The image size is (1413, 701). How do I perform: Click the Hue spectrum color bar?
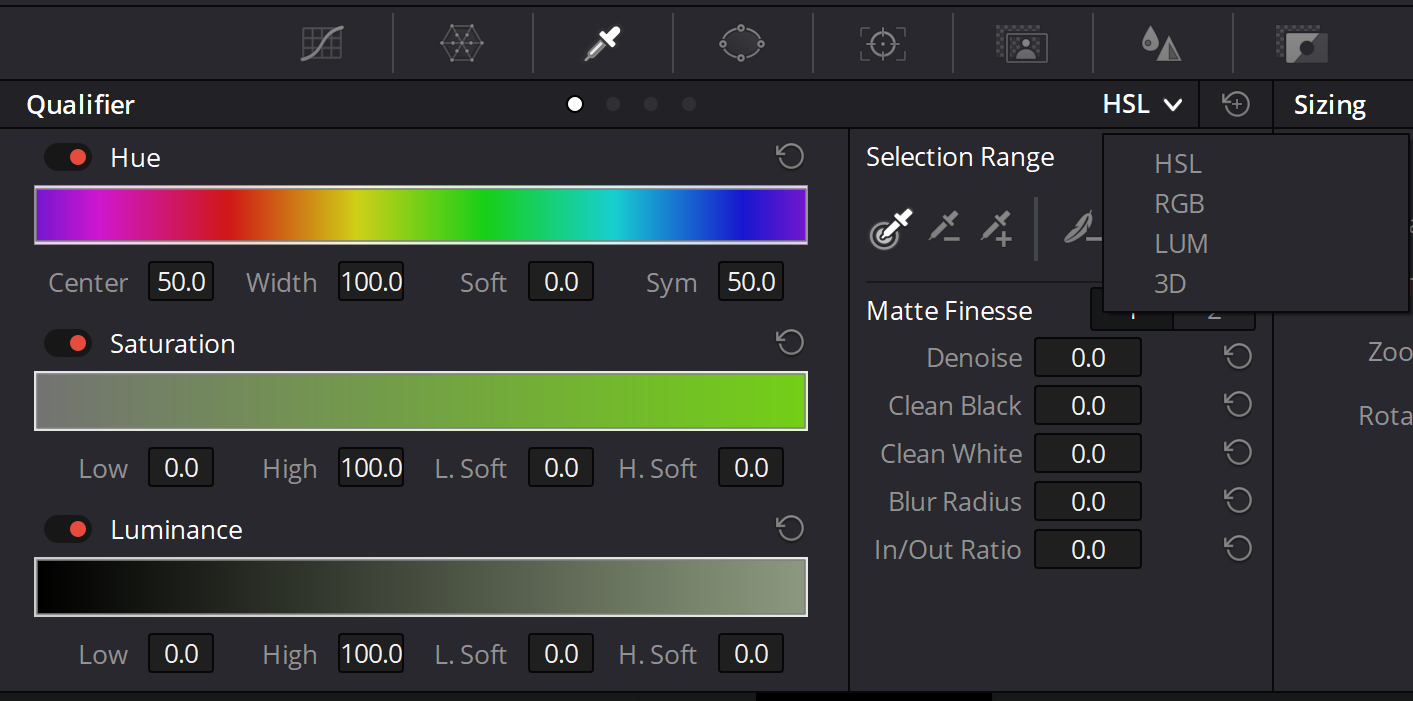[420, 215]
